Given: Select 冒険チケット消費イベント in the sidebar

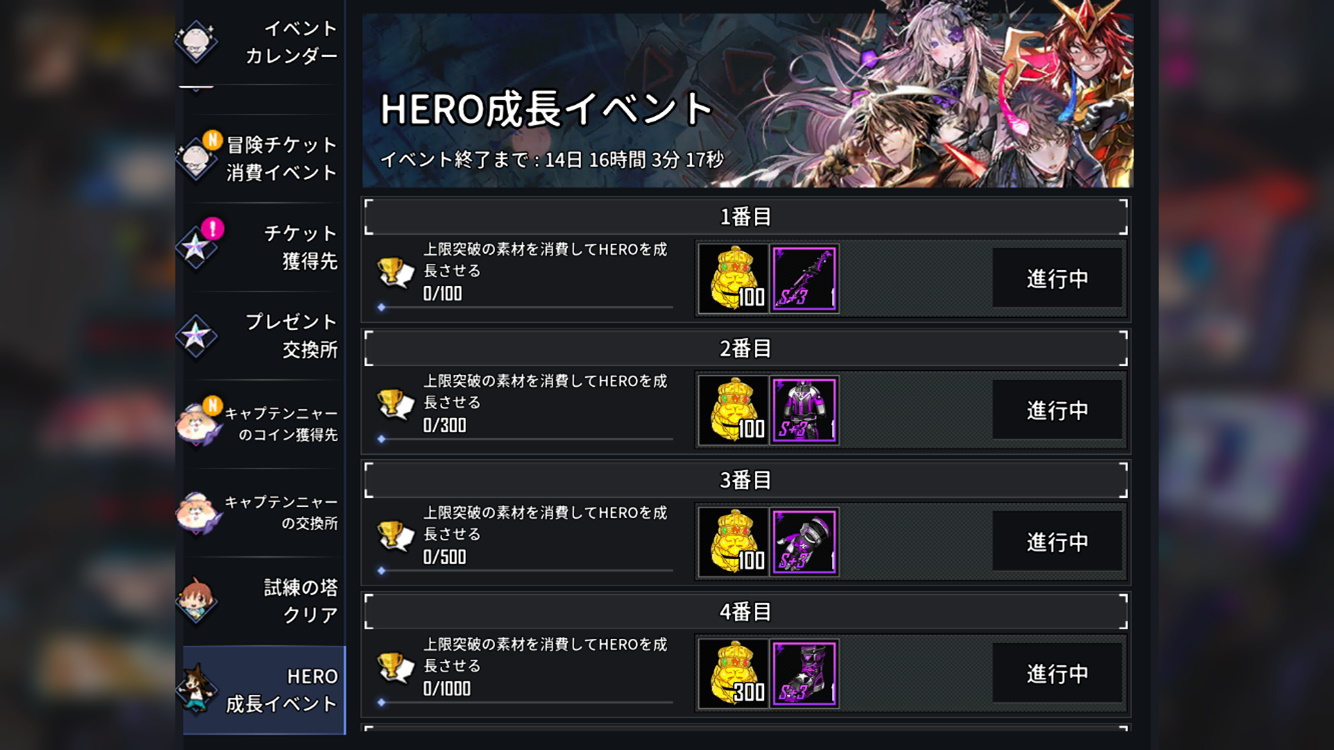Looking at the screenshot, I should pos(260,158).
